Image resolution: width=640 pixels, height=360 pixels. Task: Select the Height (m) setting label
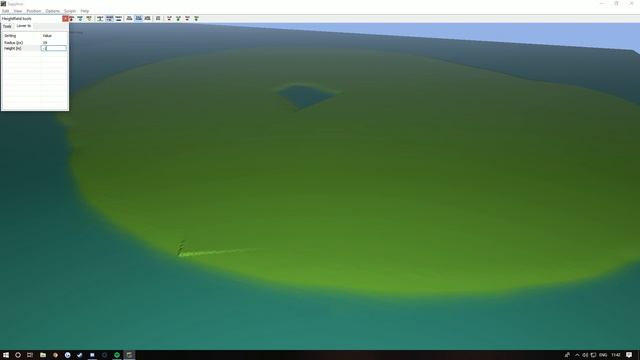coord(13,48)
